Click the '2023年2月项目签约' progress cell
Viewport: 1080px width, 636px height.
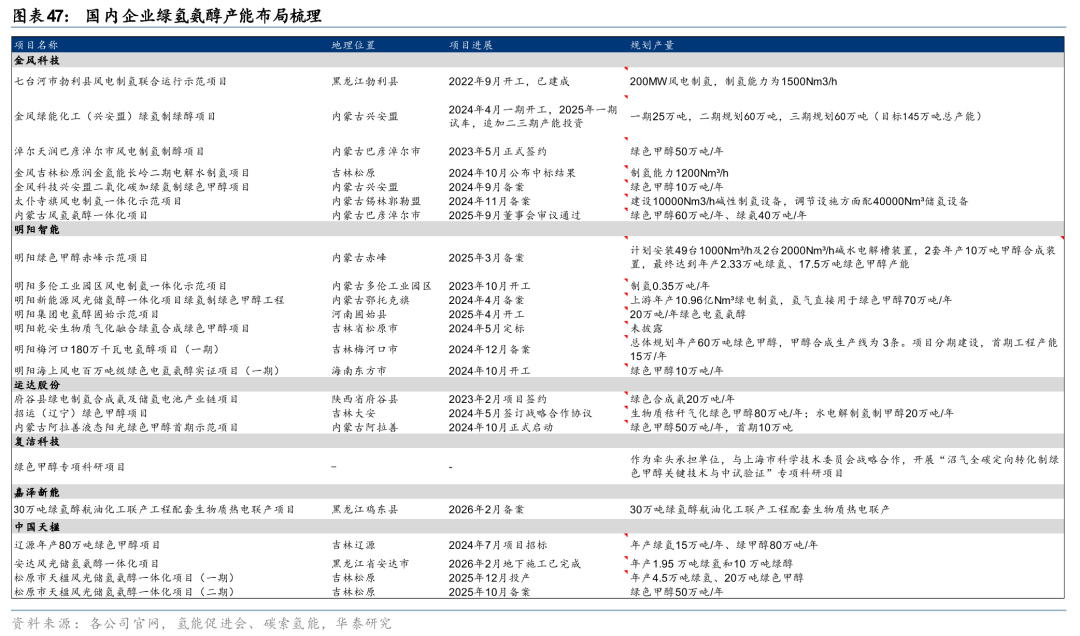(x=497, y=399)
